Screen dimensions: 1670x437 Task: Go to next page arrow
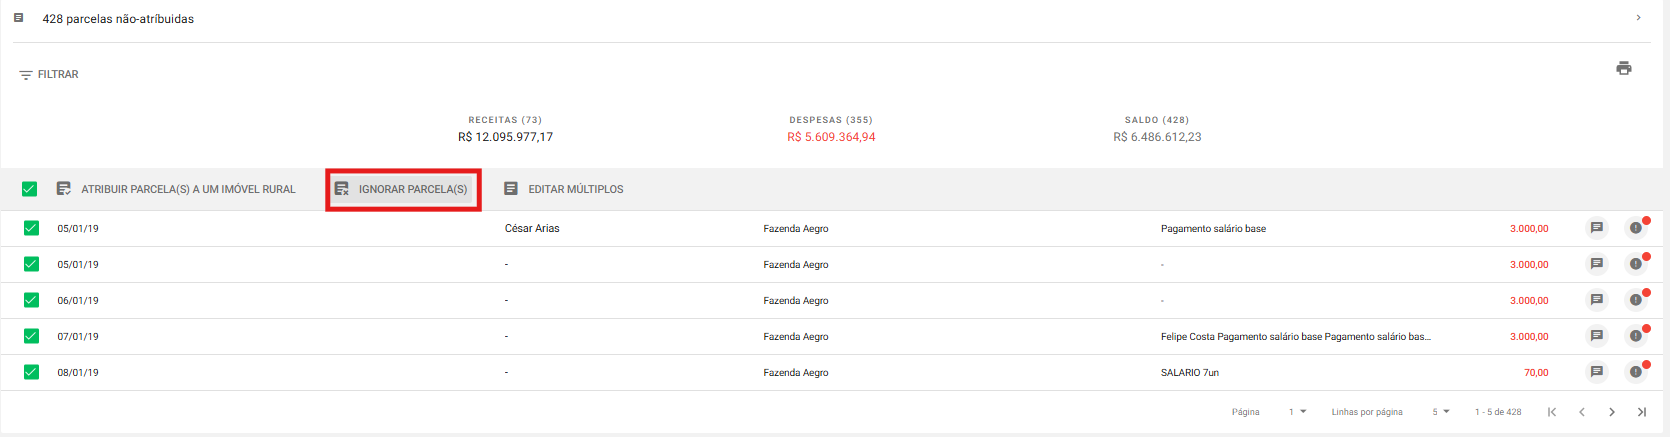[x=1612, y=412]
